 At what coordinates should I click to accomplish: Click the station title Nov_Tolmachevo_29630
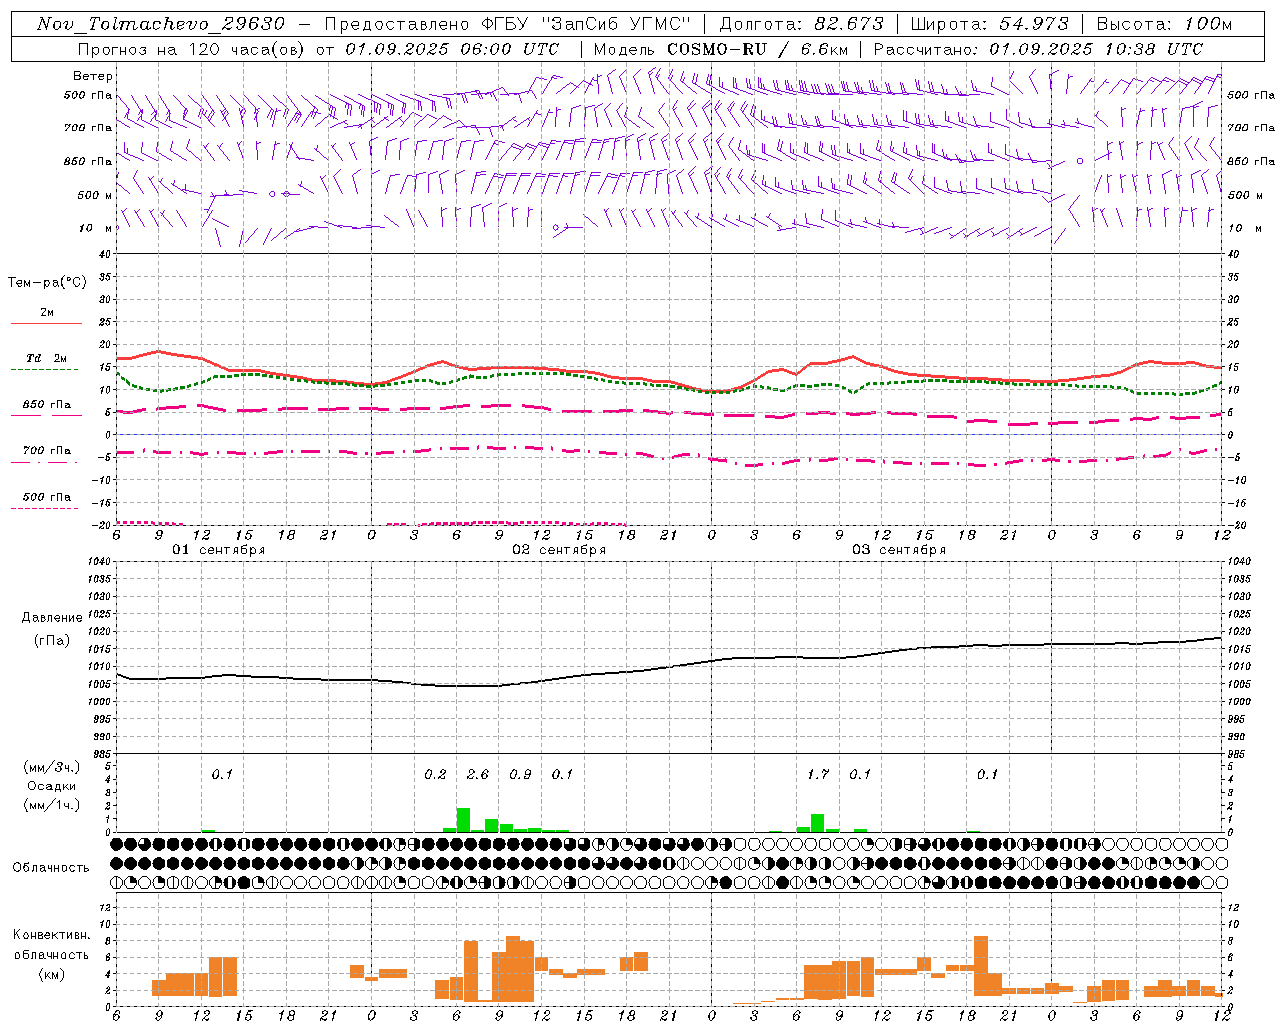coord(161,24)
